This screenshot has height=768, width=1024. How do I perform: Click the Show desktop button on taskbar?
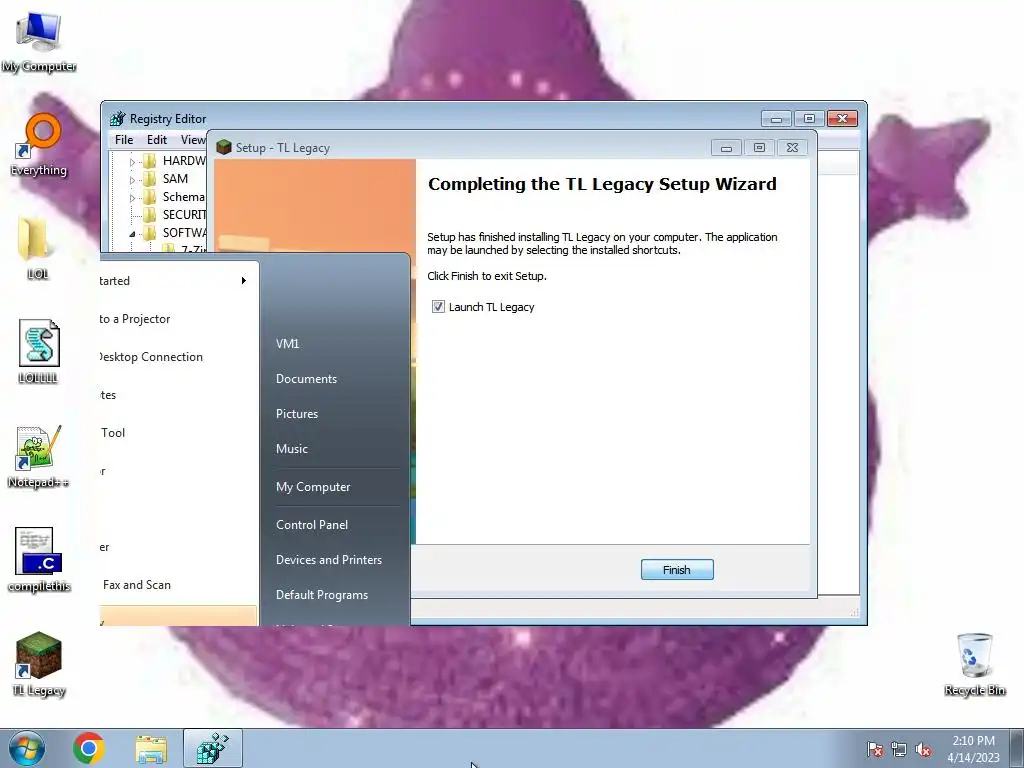[1017, 749]
